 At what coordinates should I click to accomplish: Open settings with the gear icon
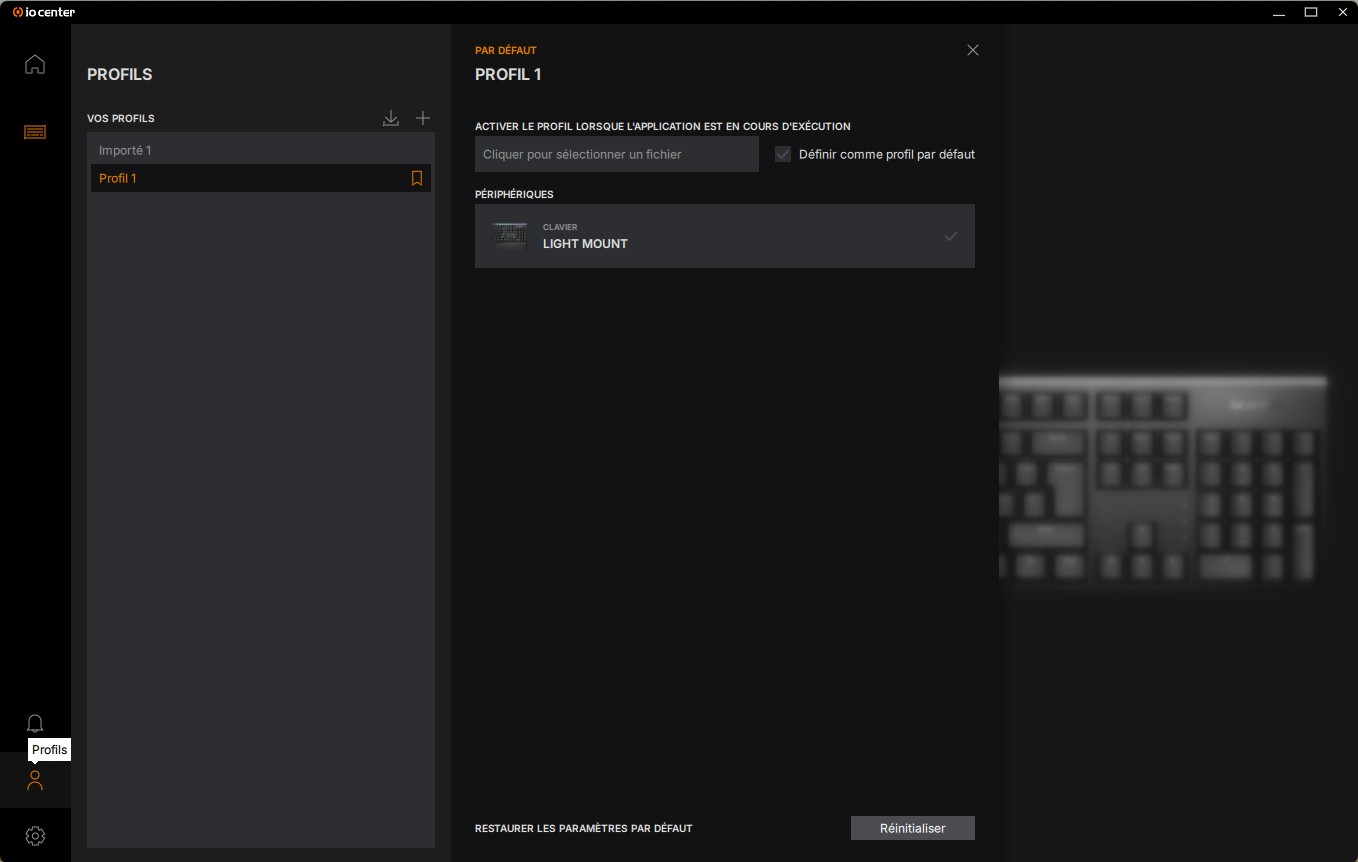(35, 836)
